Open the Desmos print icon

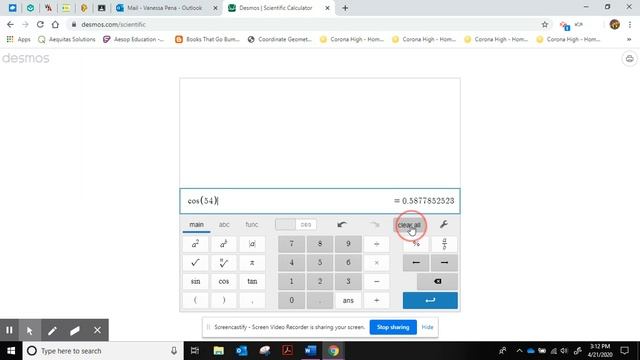(x=629, y=58)
